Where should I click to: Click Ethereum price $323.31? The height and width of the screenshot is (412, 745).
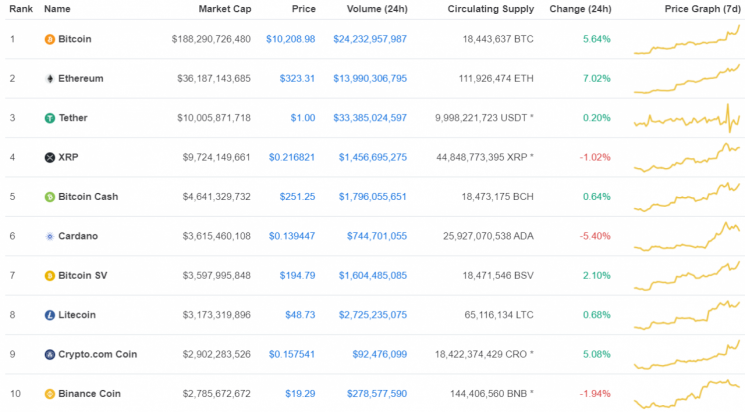point(297,78)
